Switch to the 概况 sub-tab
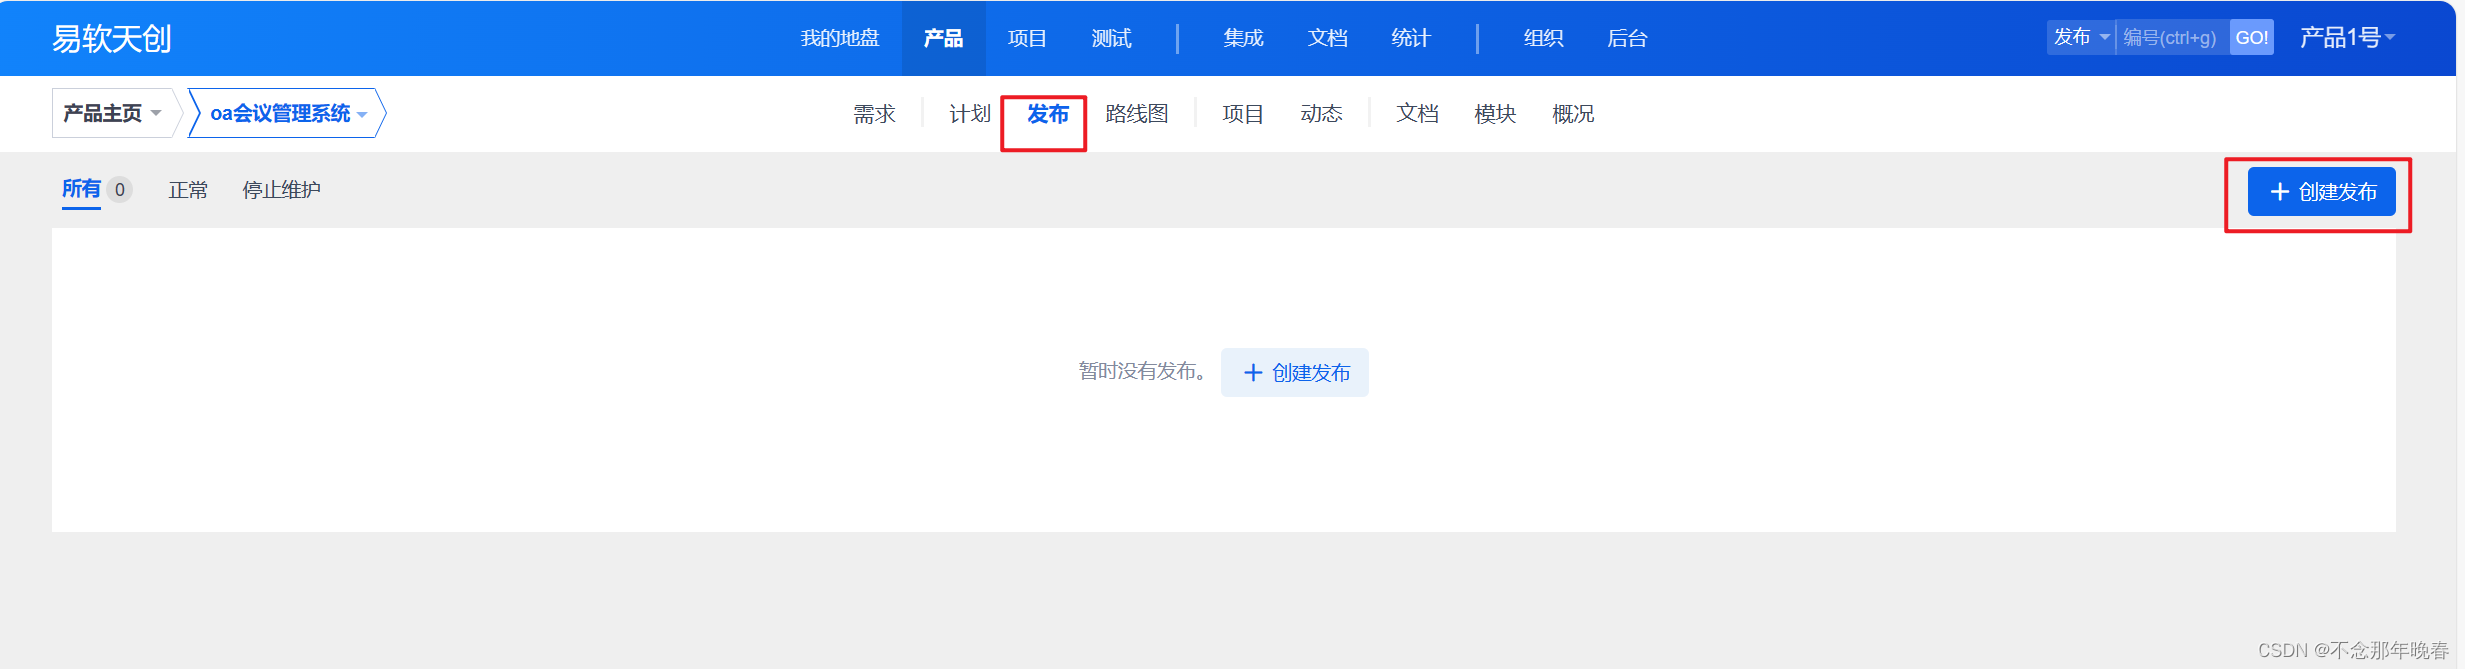This screenshot has width=2465, height=669. pos(1573,114)
